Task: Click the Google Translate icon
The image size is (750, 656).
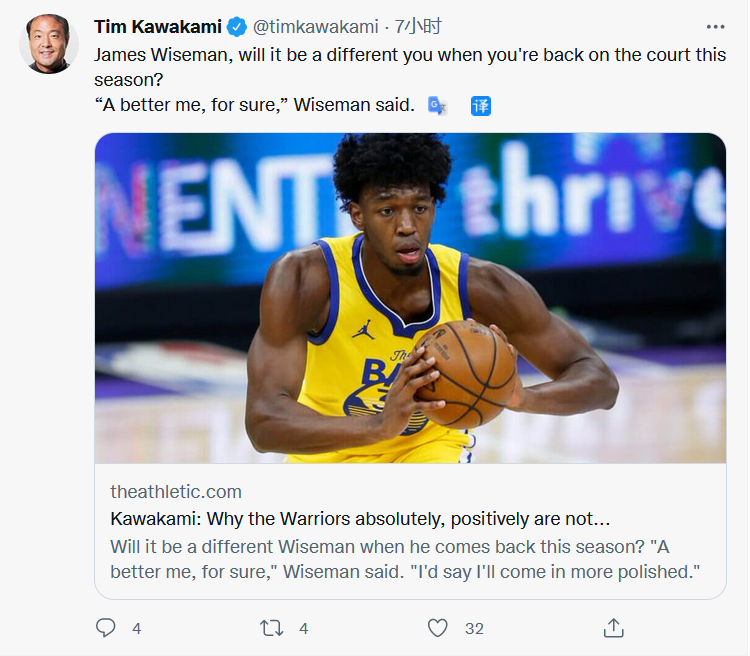Action: pyautogui.click(x=437, y=105)
